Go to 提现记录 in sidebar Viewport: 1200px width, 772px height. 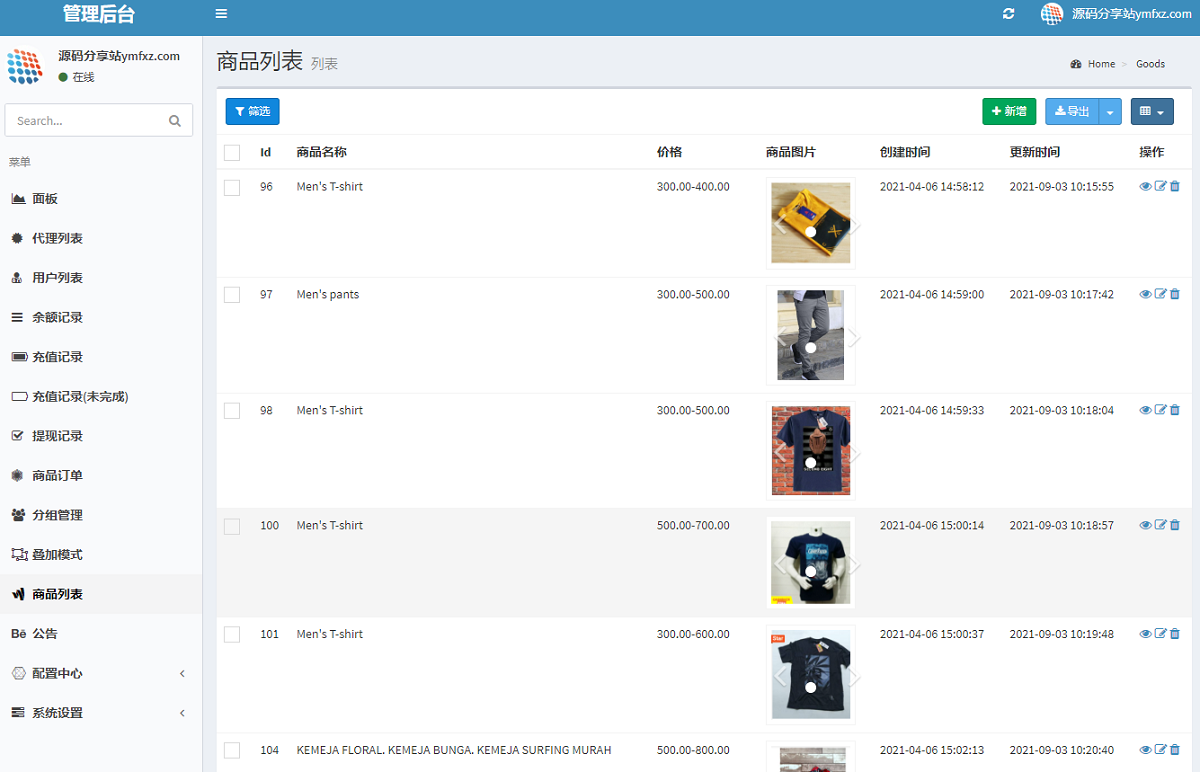pyautogui.click(x=57, y=436)
